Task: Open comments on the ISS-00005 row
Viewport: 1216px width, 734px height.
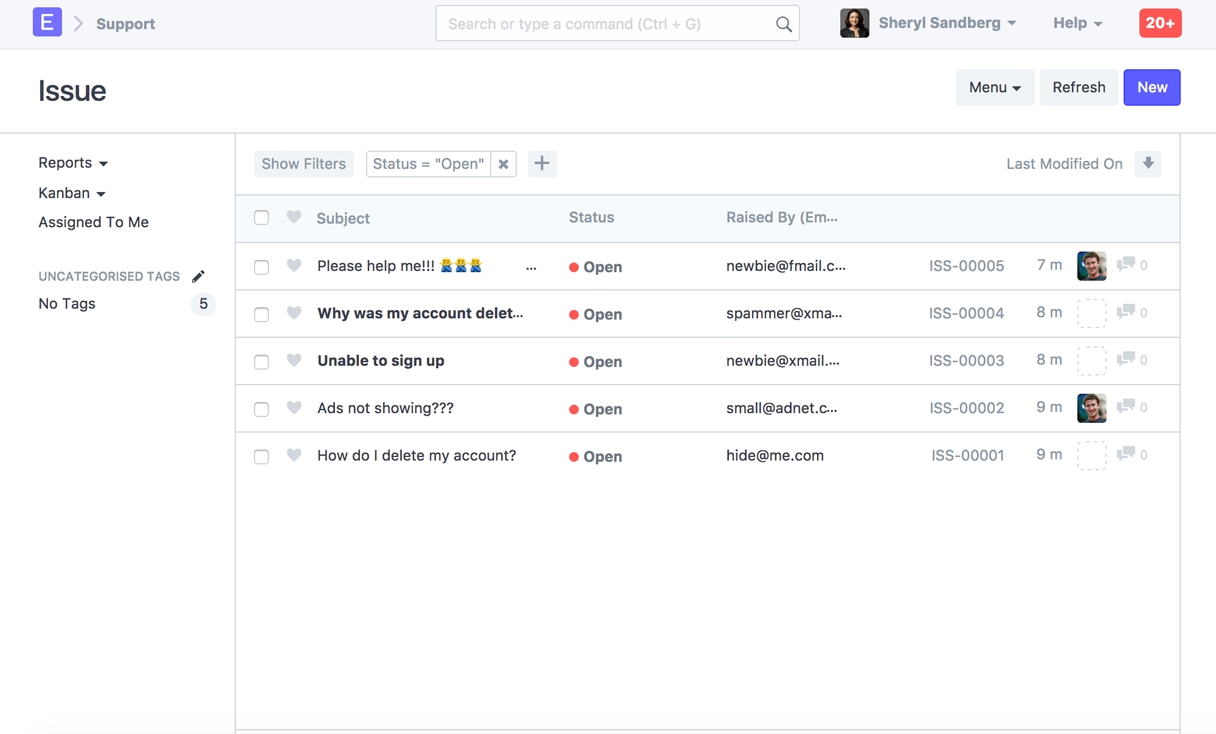Action: click(1126, 265)
